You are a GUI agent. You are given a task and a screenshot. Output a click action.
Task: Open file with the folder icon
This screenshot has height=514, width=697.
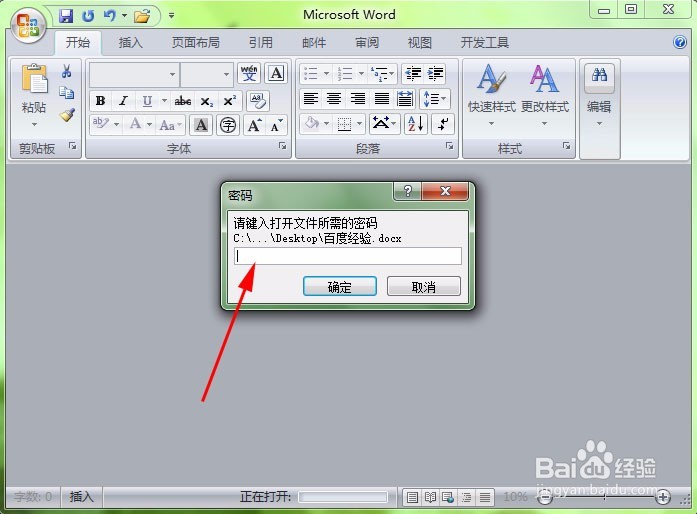[x=143, y=16]
